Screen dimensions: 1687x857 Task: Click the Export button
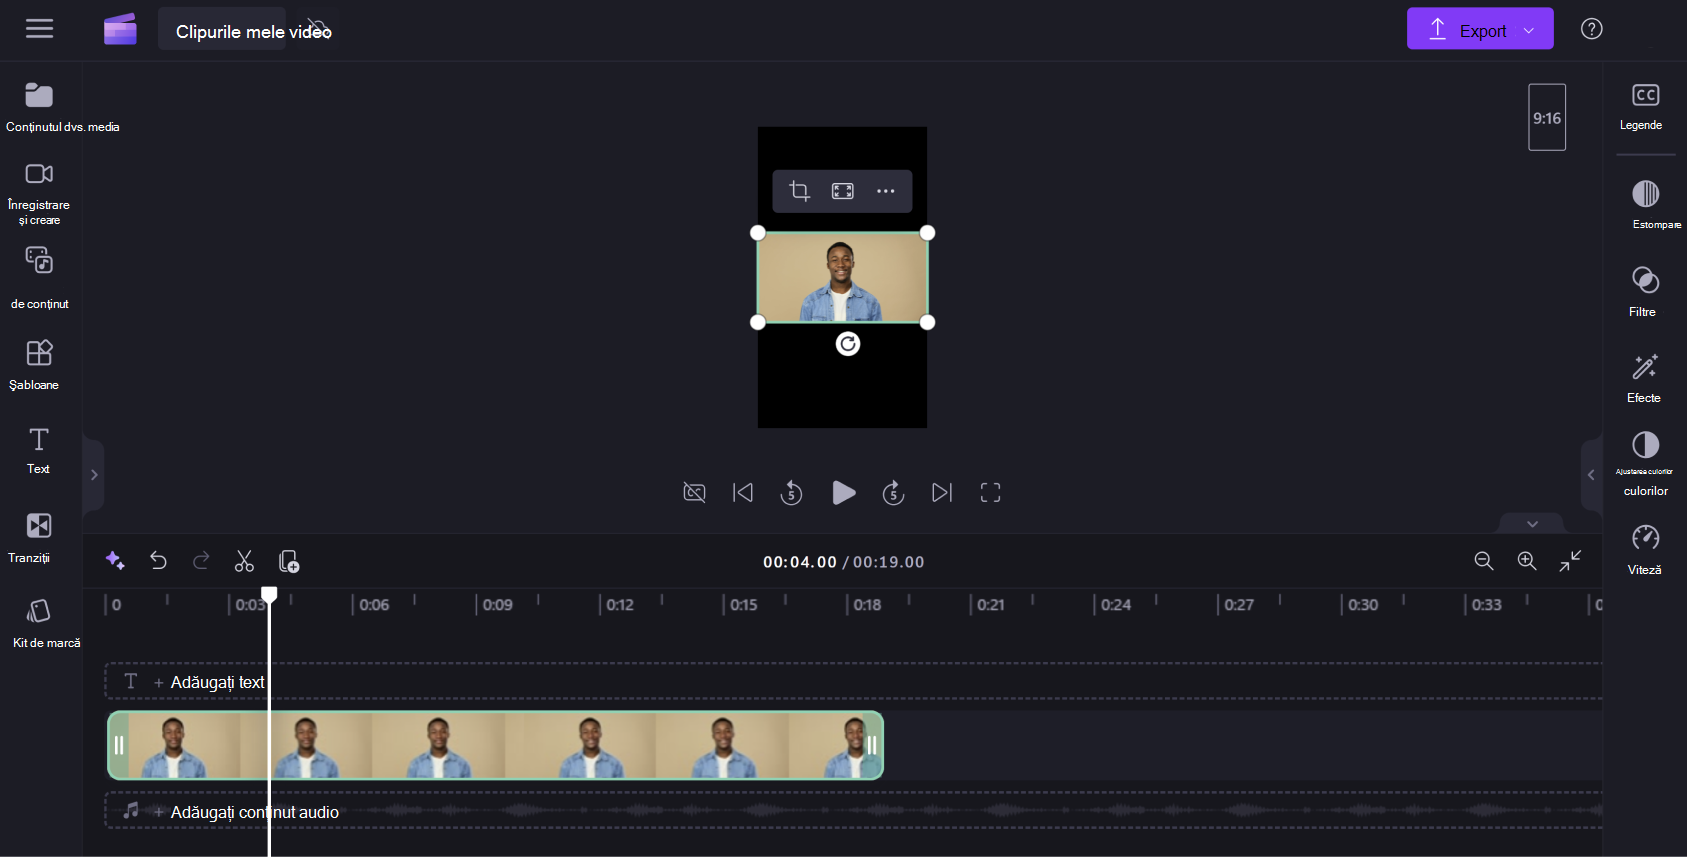(1480, 29)
